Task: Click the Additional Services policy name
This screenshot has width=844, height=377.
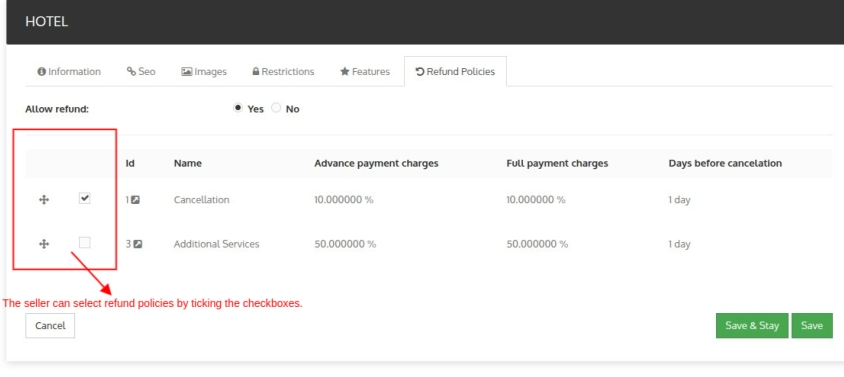Action: point(216,244)
